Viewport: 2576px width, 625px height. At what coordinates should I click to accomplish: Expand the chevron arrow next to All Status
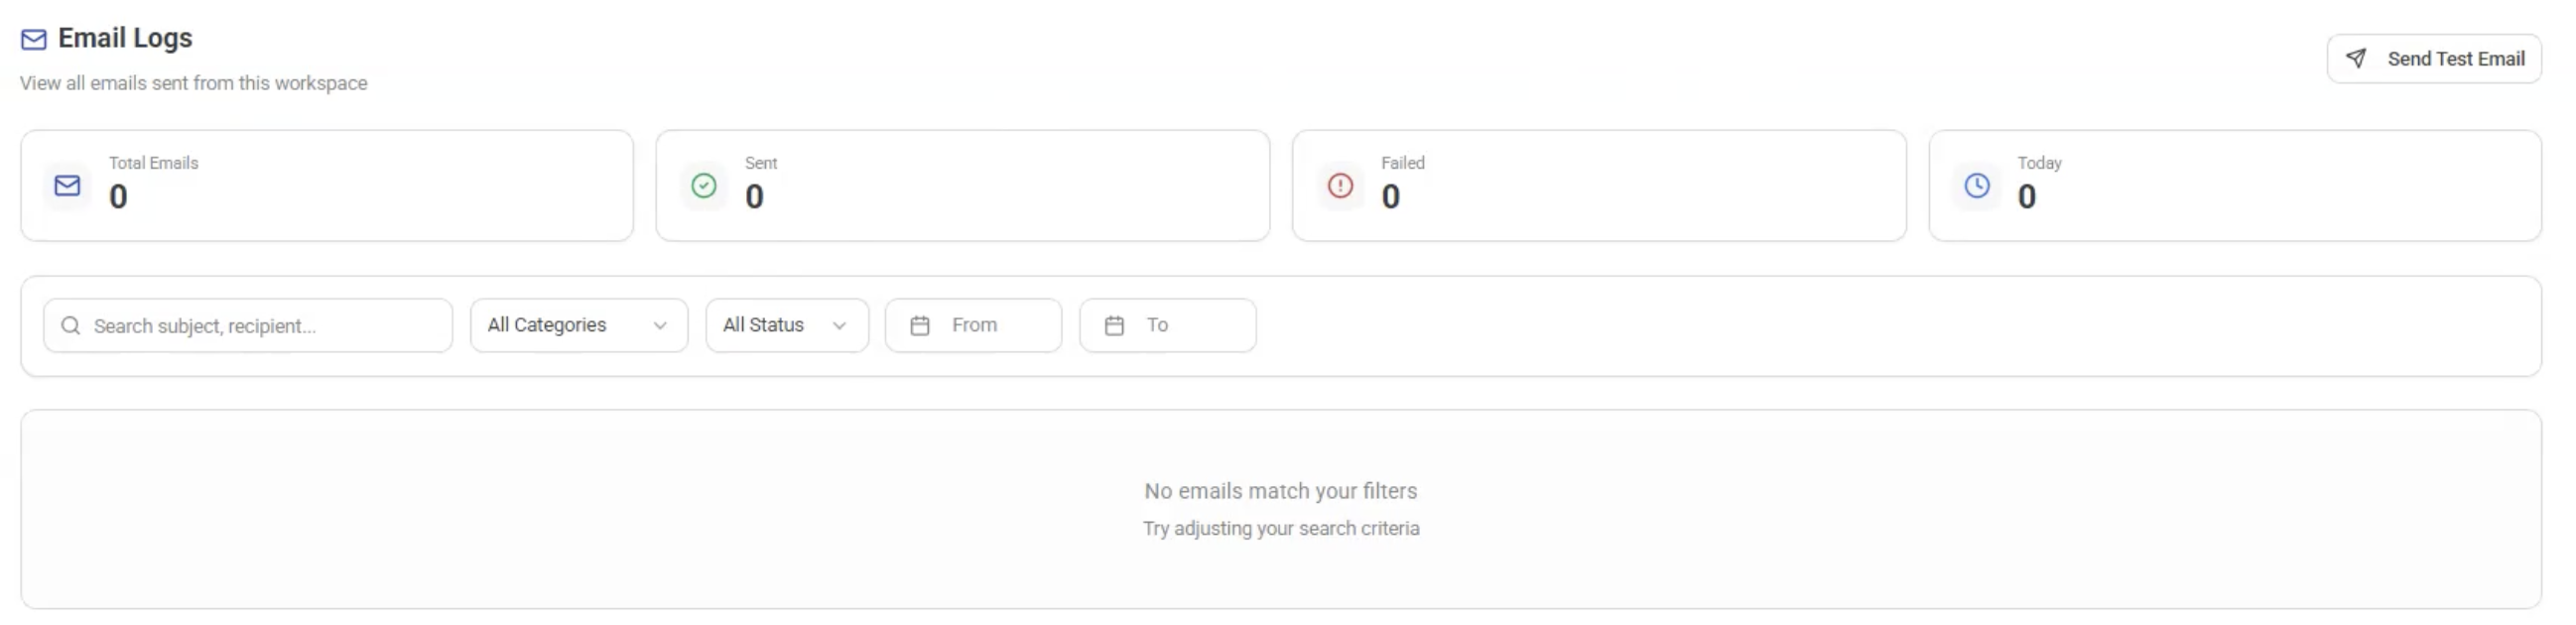(839, 326)
